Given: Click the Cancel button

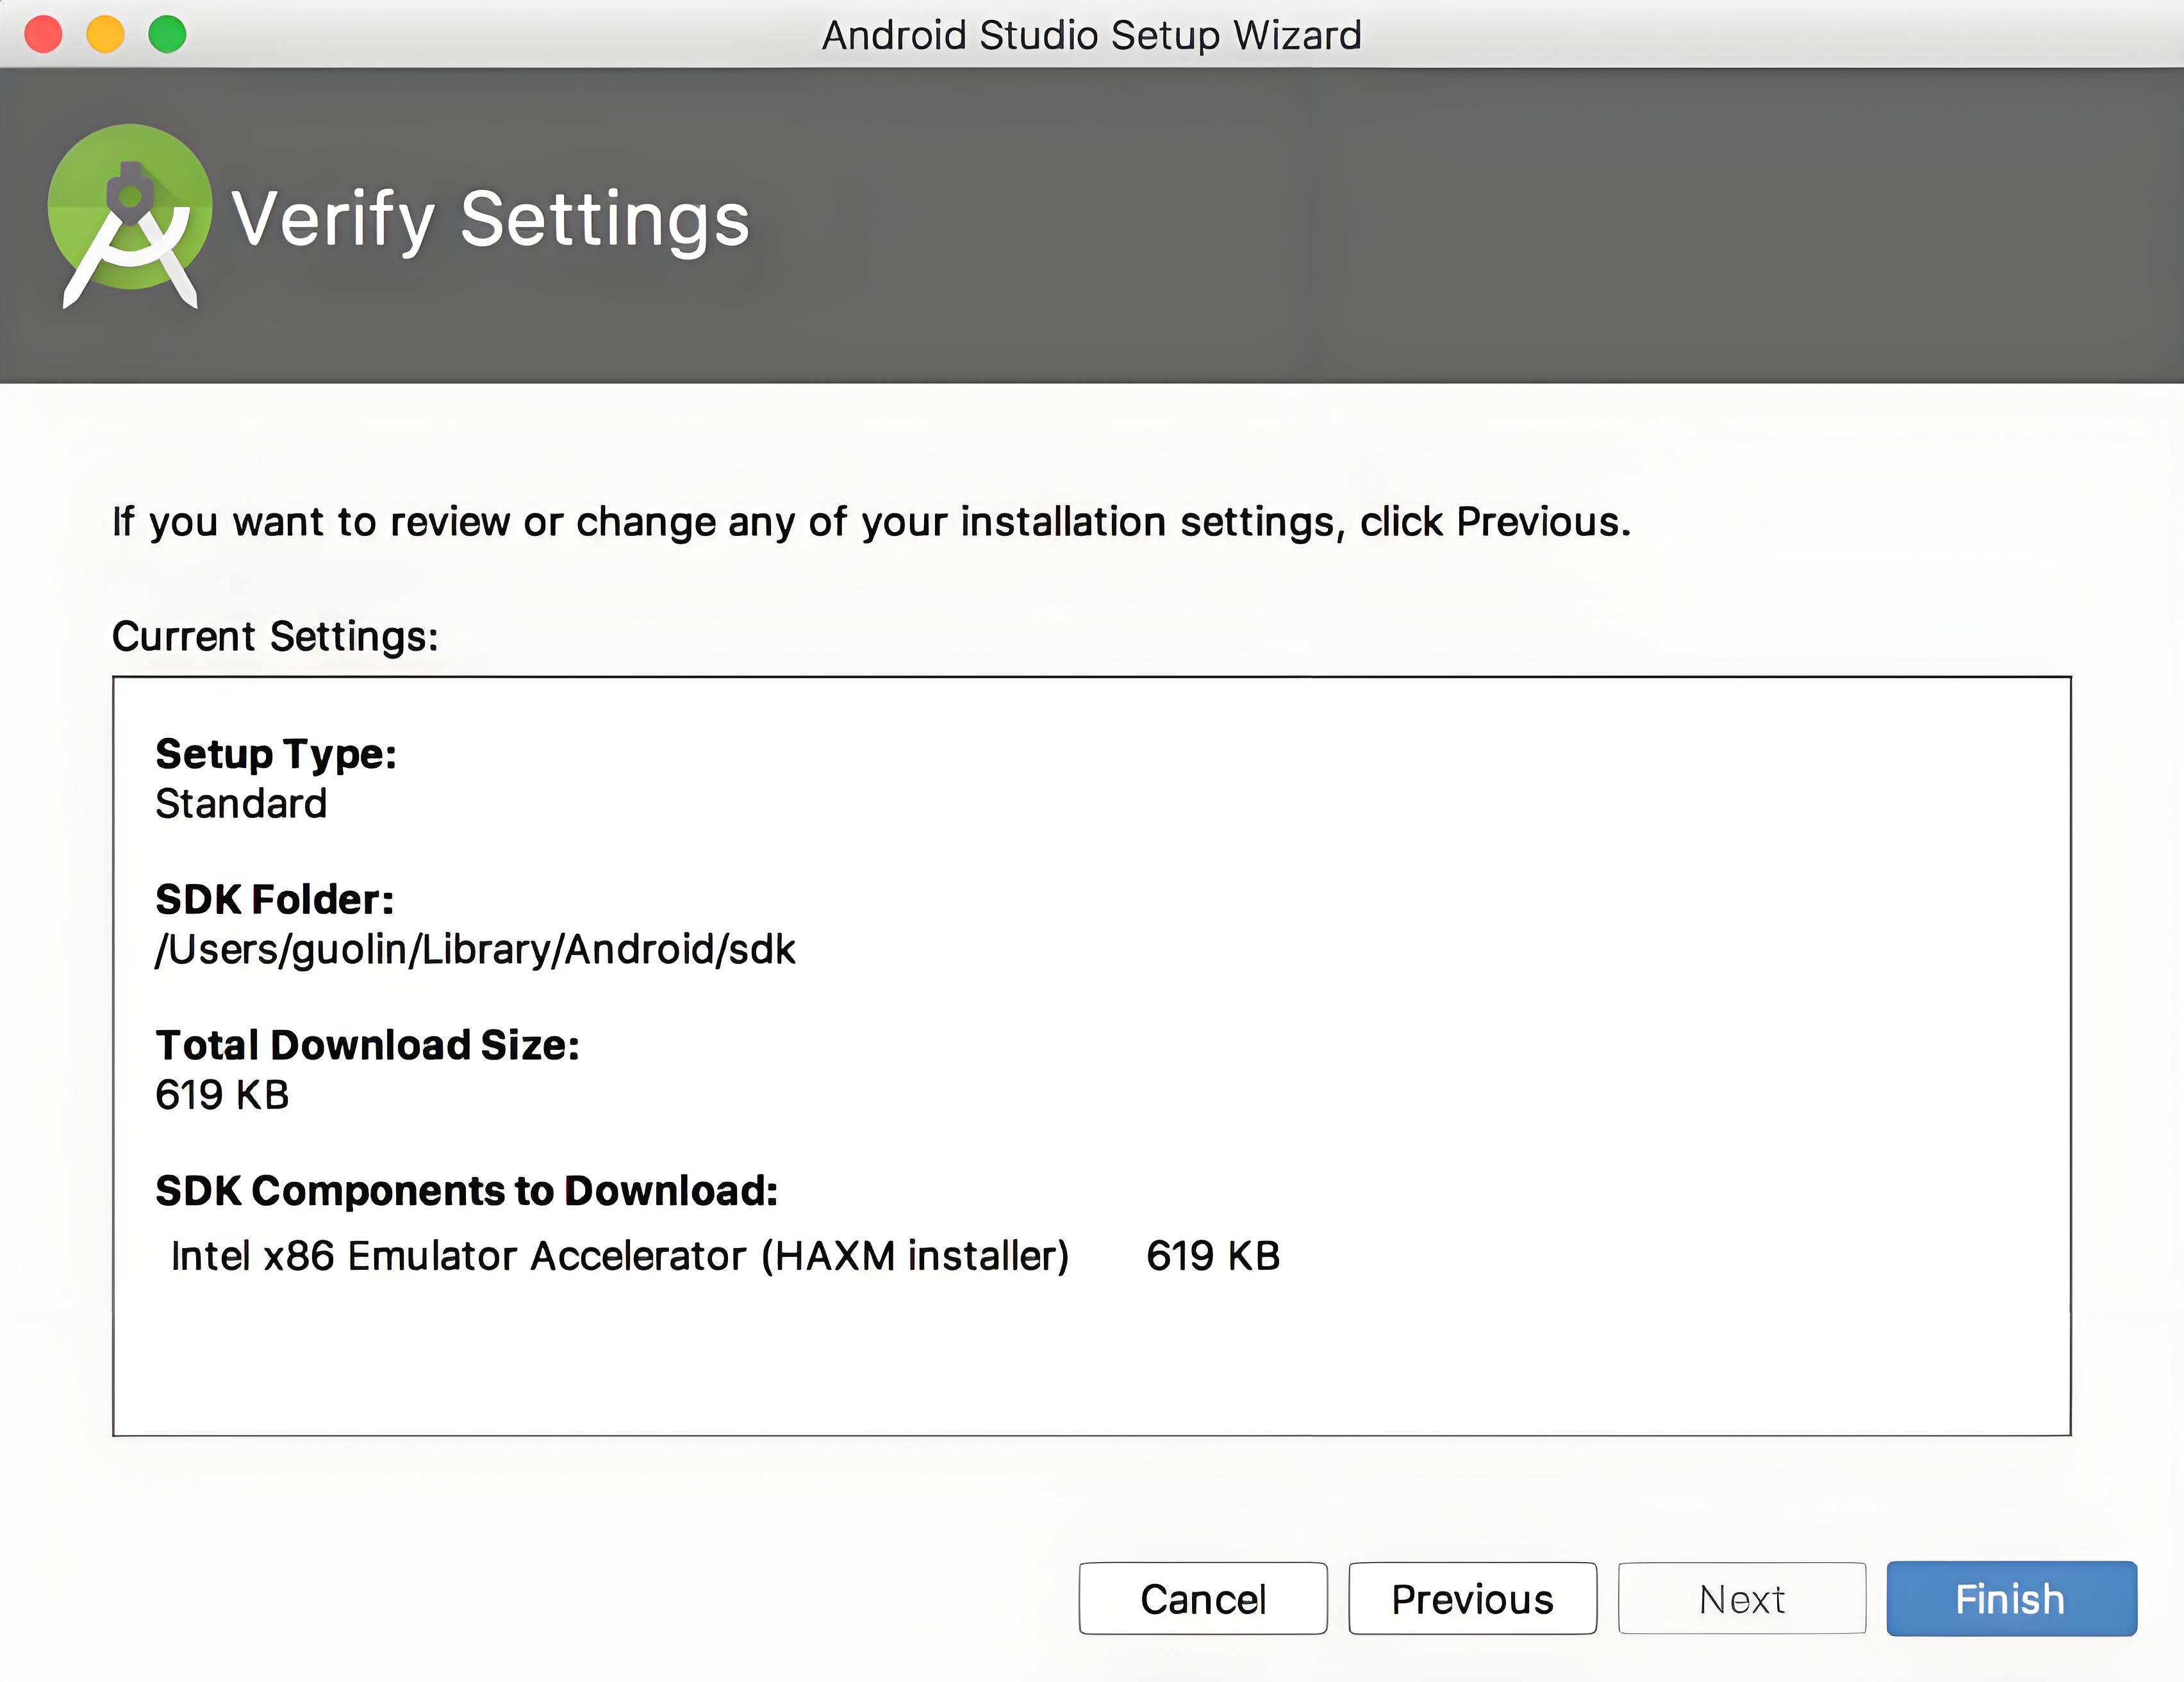Looking at the screenshot, I should pyautogui.click(x=1203, y=1598).
